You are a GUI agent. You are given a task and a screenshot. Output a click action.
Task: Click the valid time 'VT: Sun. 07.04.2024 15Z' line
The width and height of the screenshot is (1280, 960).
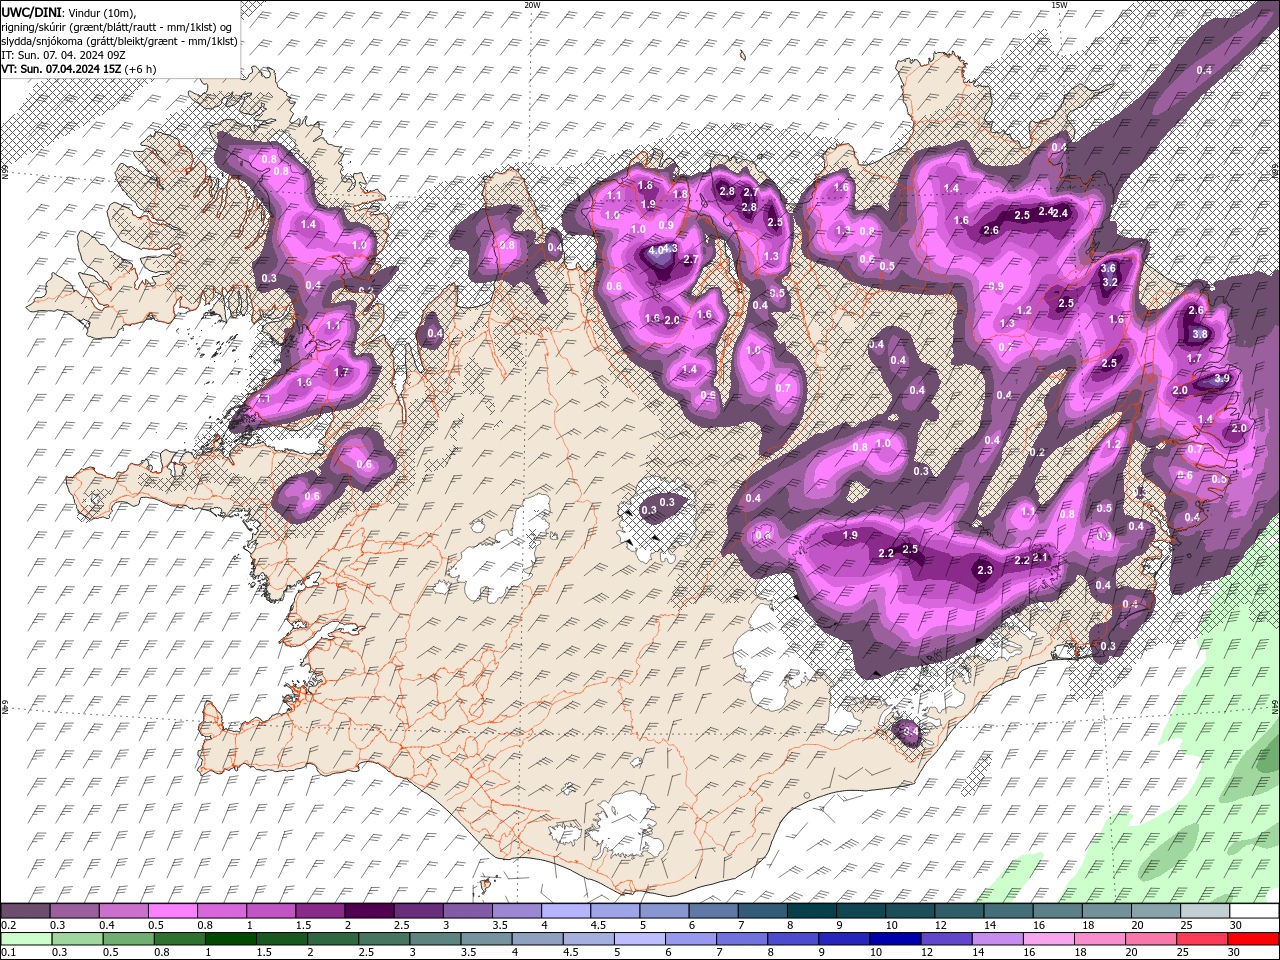(61, 69)
